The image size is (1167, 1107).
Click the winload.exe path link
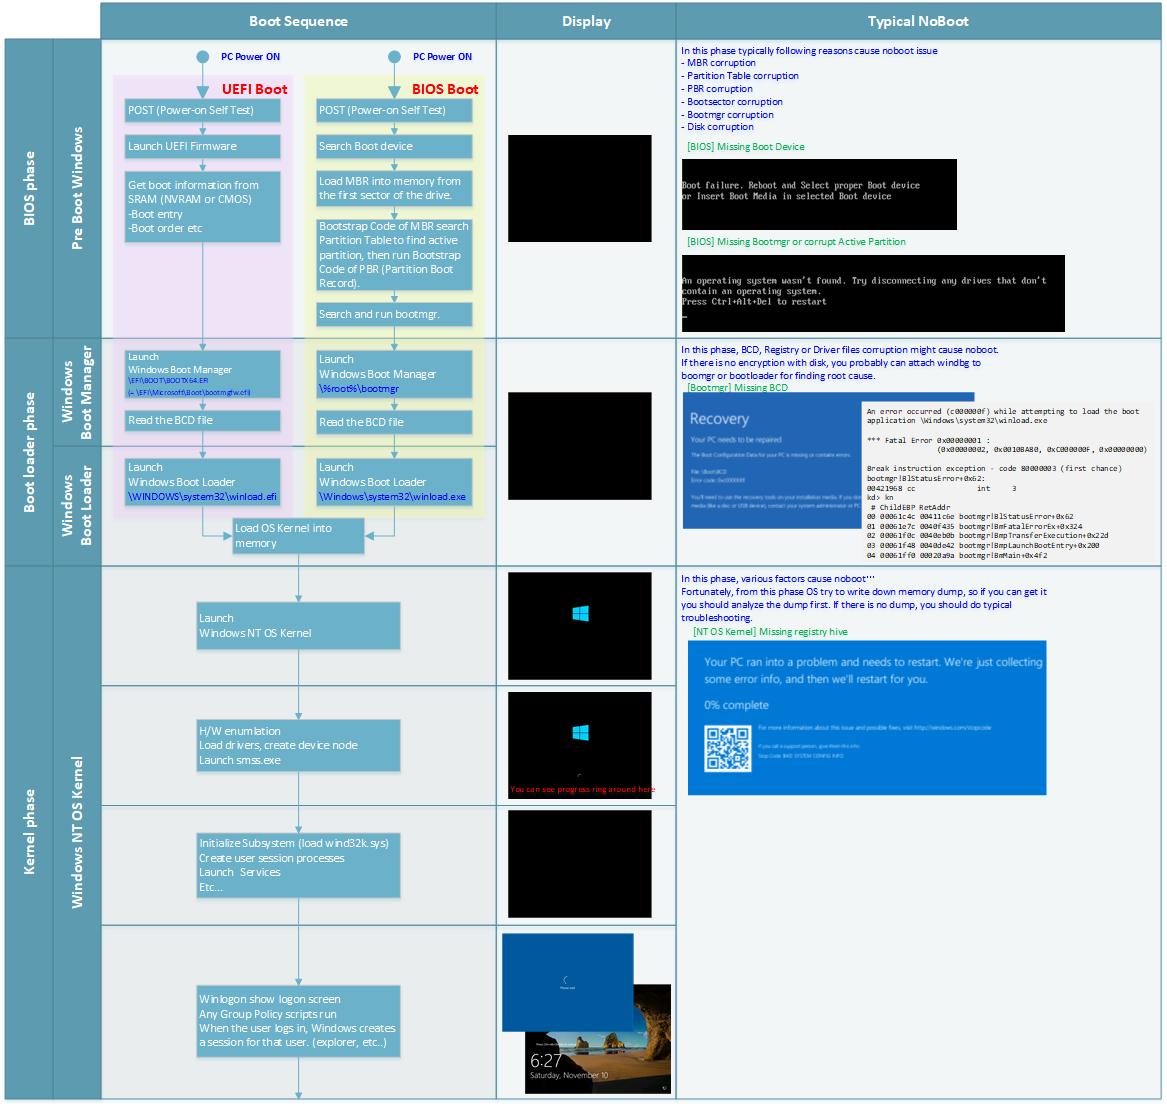pos(393,497)
